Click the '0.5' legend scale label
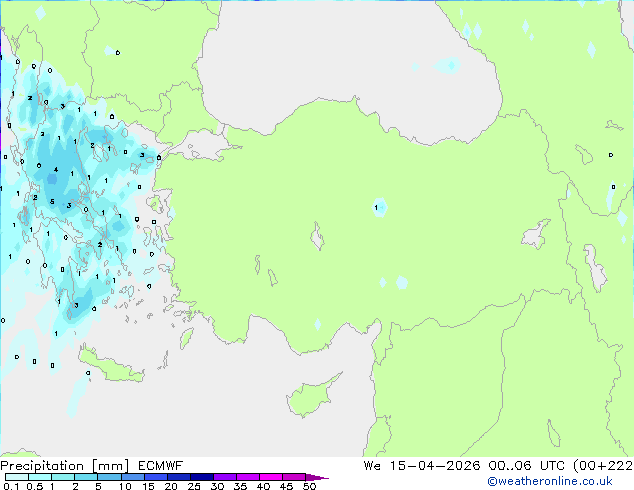This screenshot has height=490, width=634. pyautogui.click(x=34, y=486)
